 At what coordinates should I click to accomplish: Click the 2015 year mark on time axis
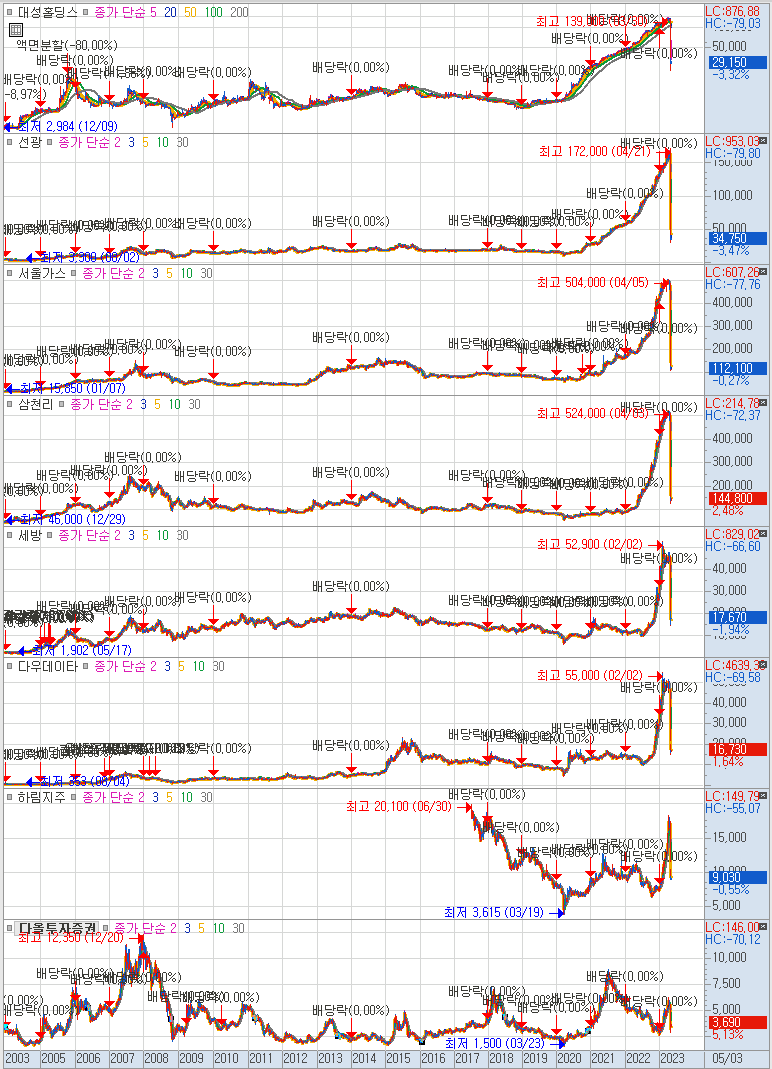(x=398, y=1058)
